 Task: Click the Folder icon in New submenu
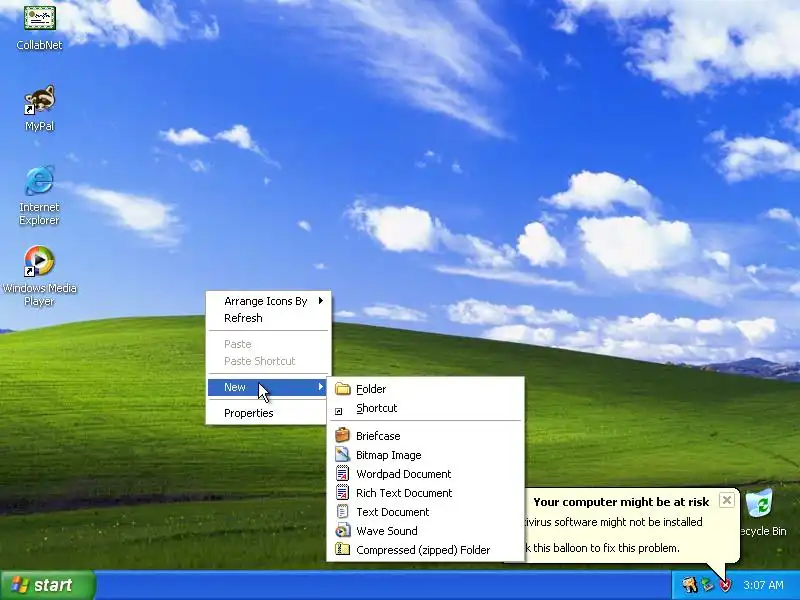coord(343,389)
